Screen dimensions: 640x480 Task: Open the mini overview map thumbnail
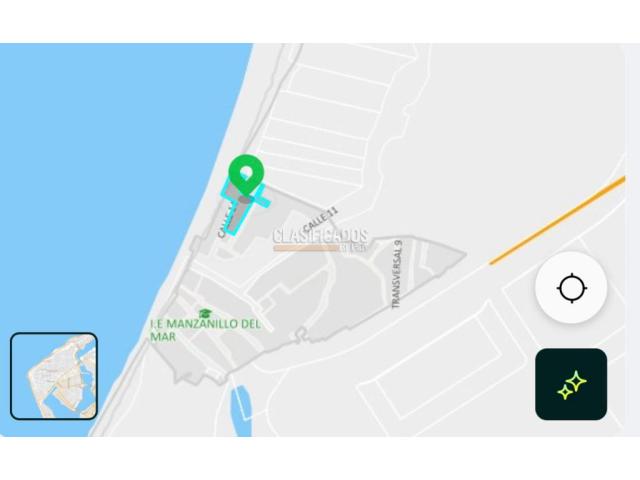tap(54, 376)
